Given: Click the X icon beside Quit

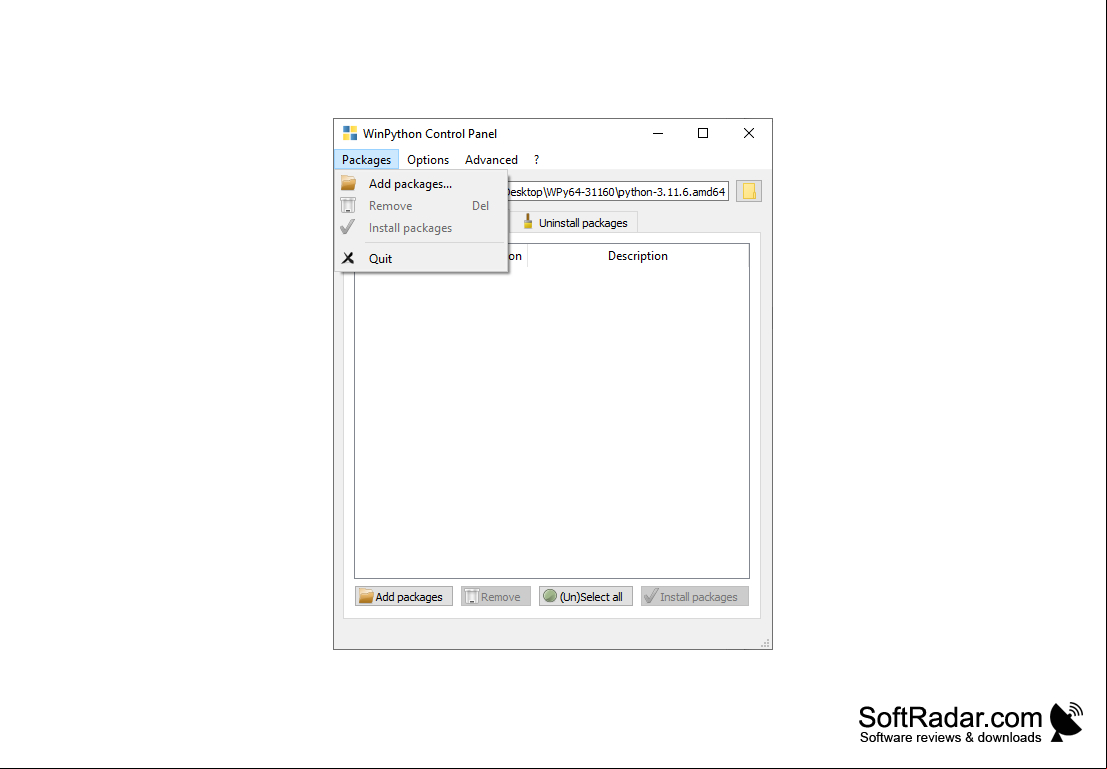Looking at the screenshot, I should 348,258.
